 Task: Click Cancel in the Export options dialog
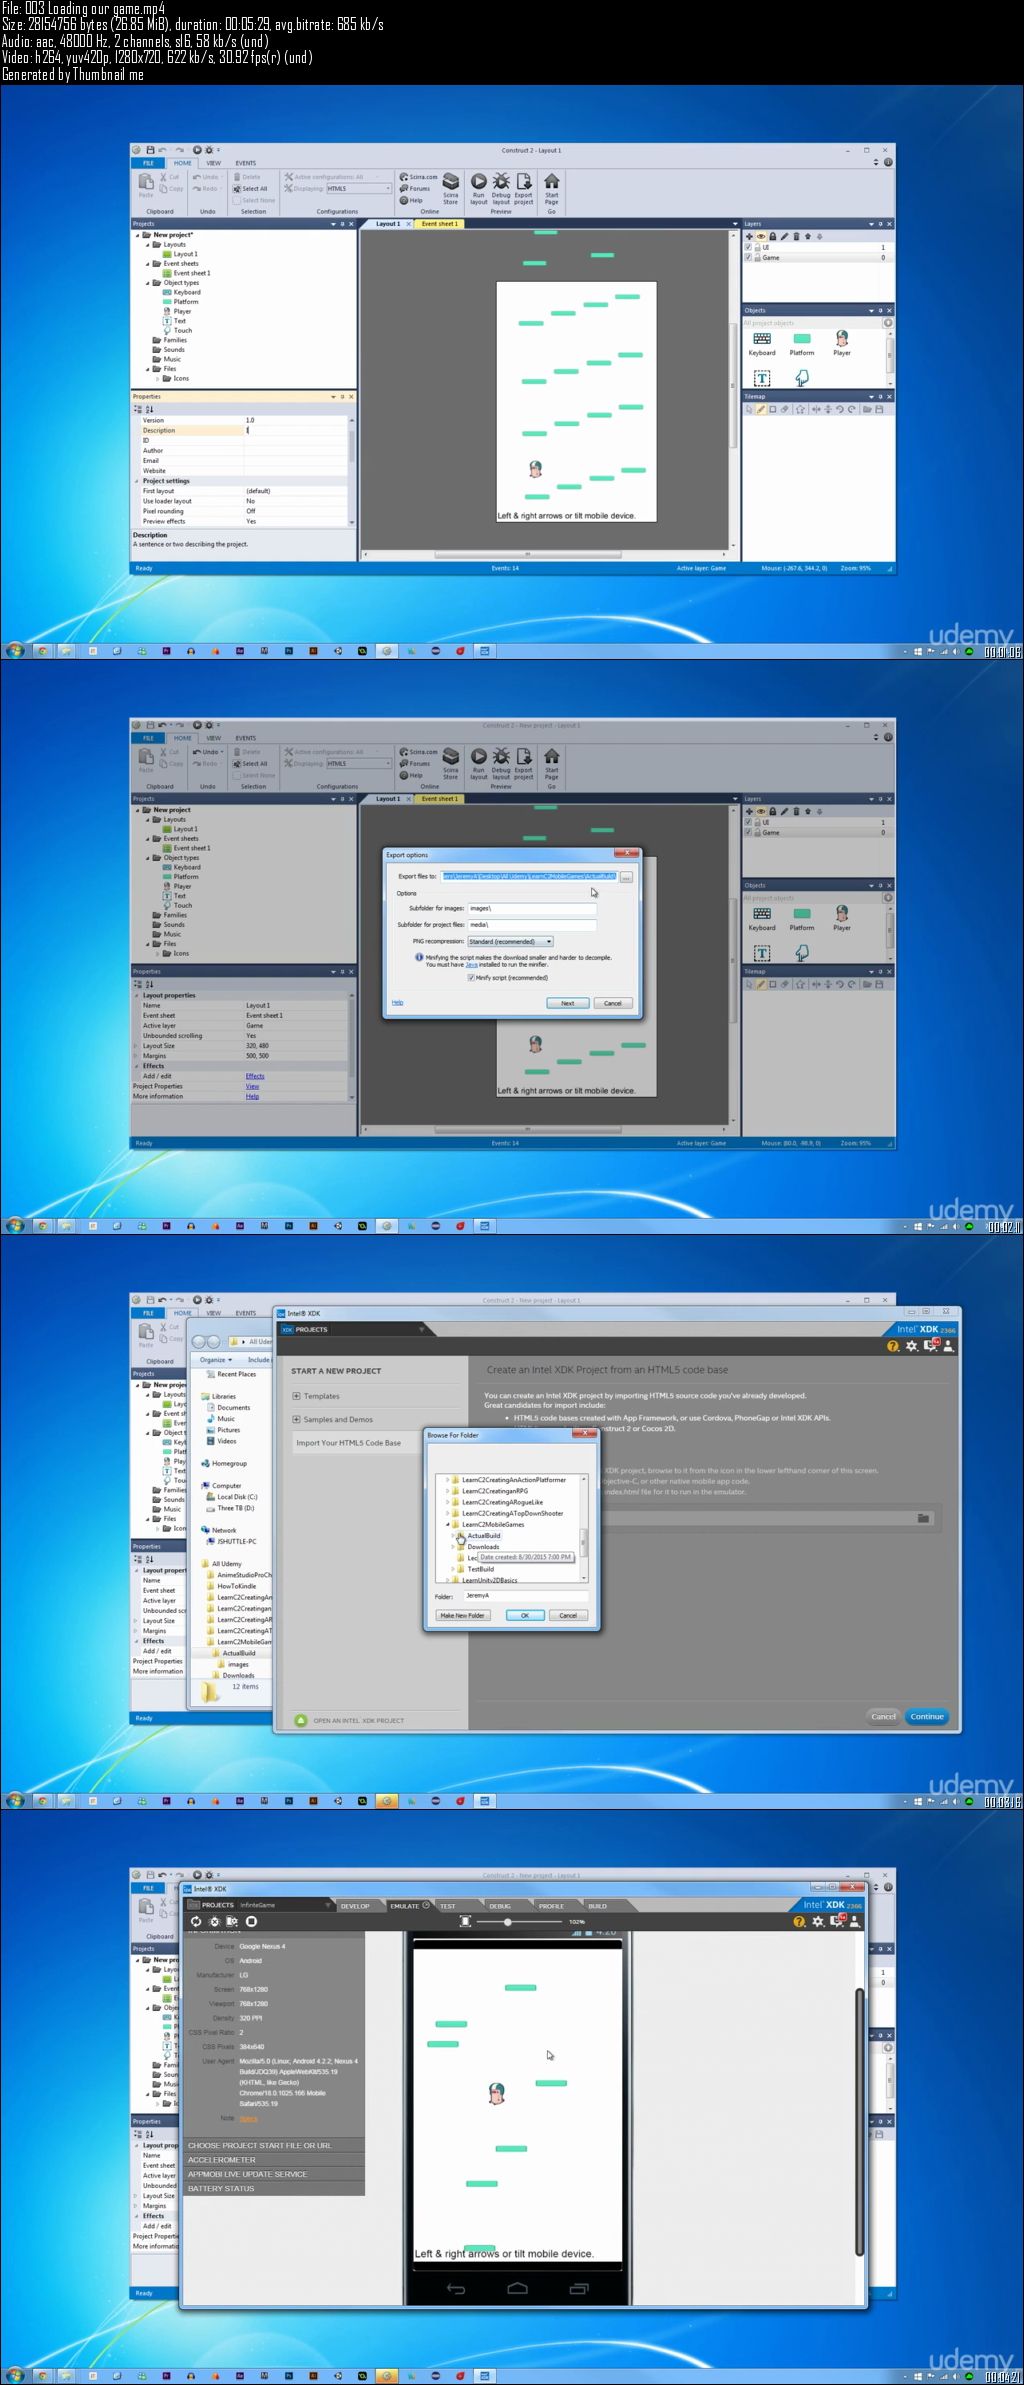(x=613, y=1003)
